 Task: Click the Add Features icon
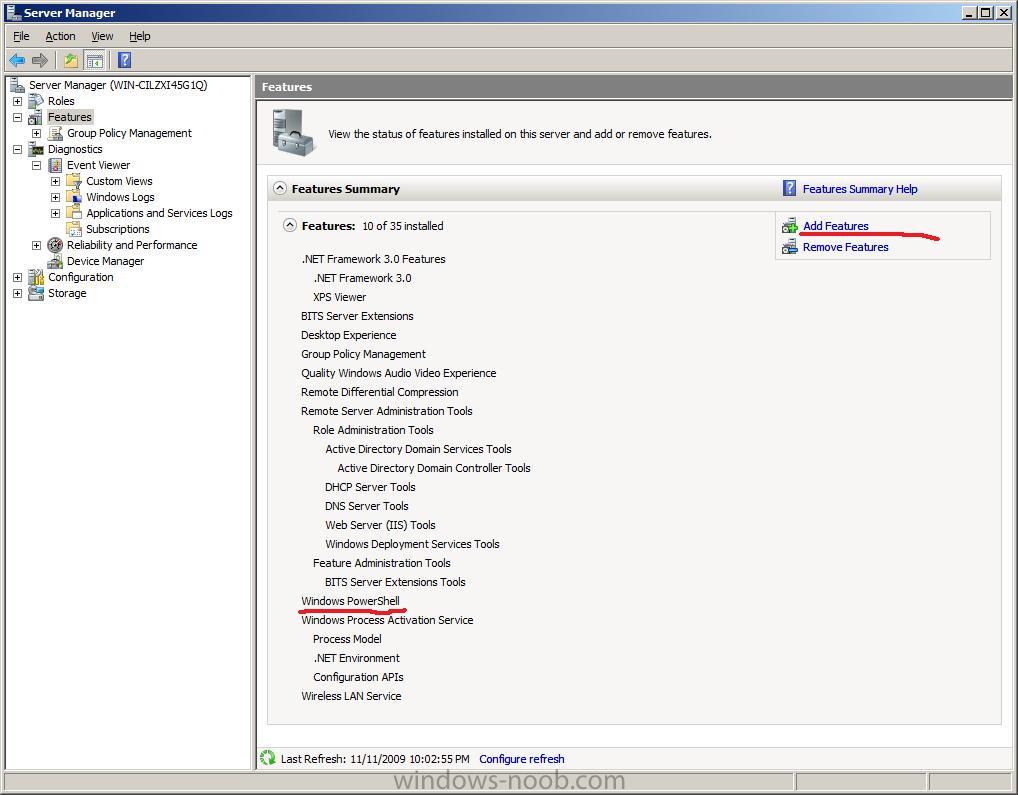(x=789, y=226)
